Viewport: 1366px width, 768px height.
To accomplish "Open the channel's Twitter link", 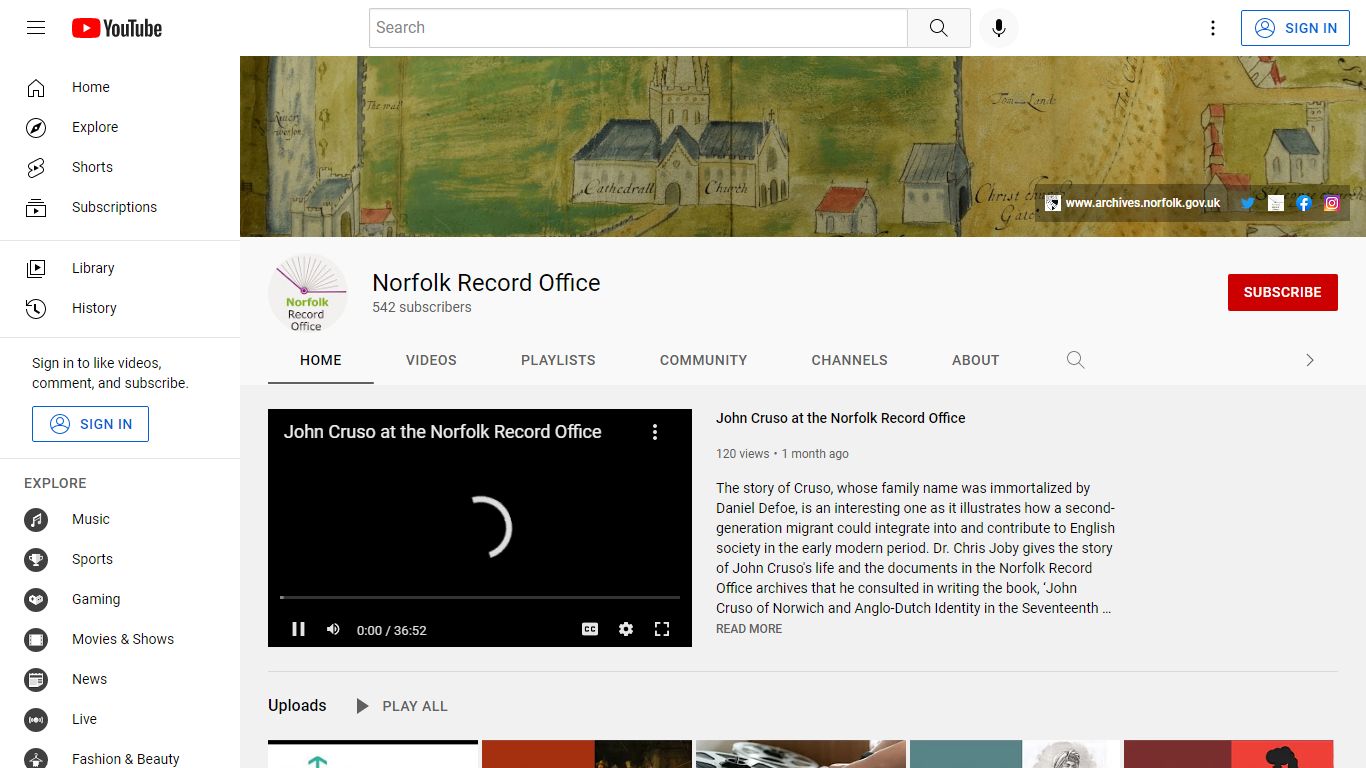I will pos(1248,203).
